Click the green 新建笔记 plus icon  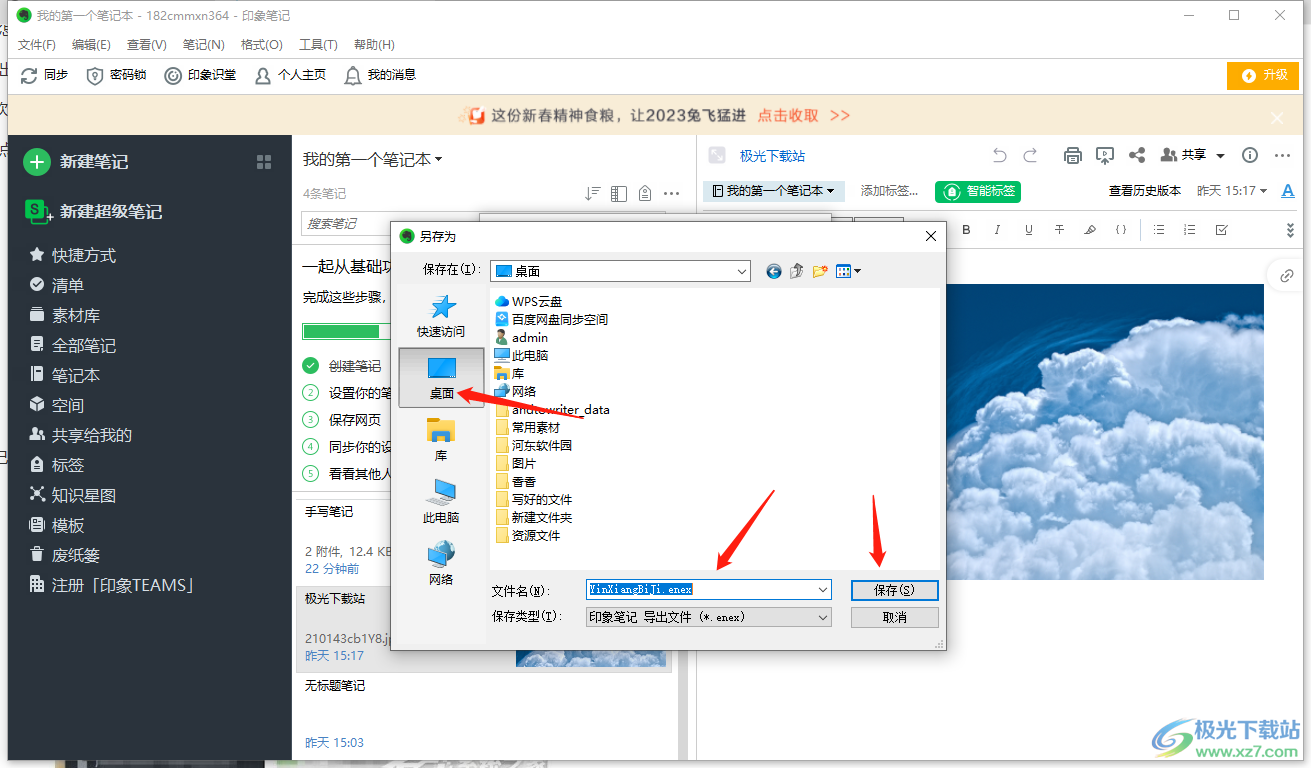[x=37, y=162]
